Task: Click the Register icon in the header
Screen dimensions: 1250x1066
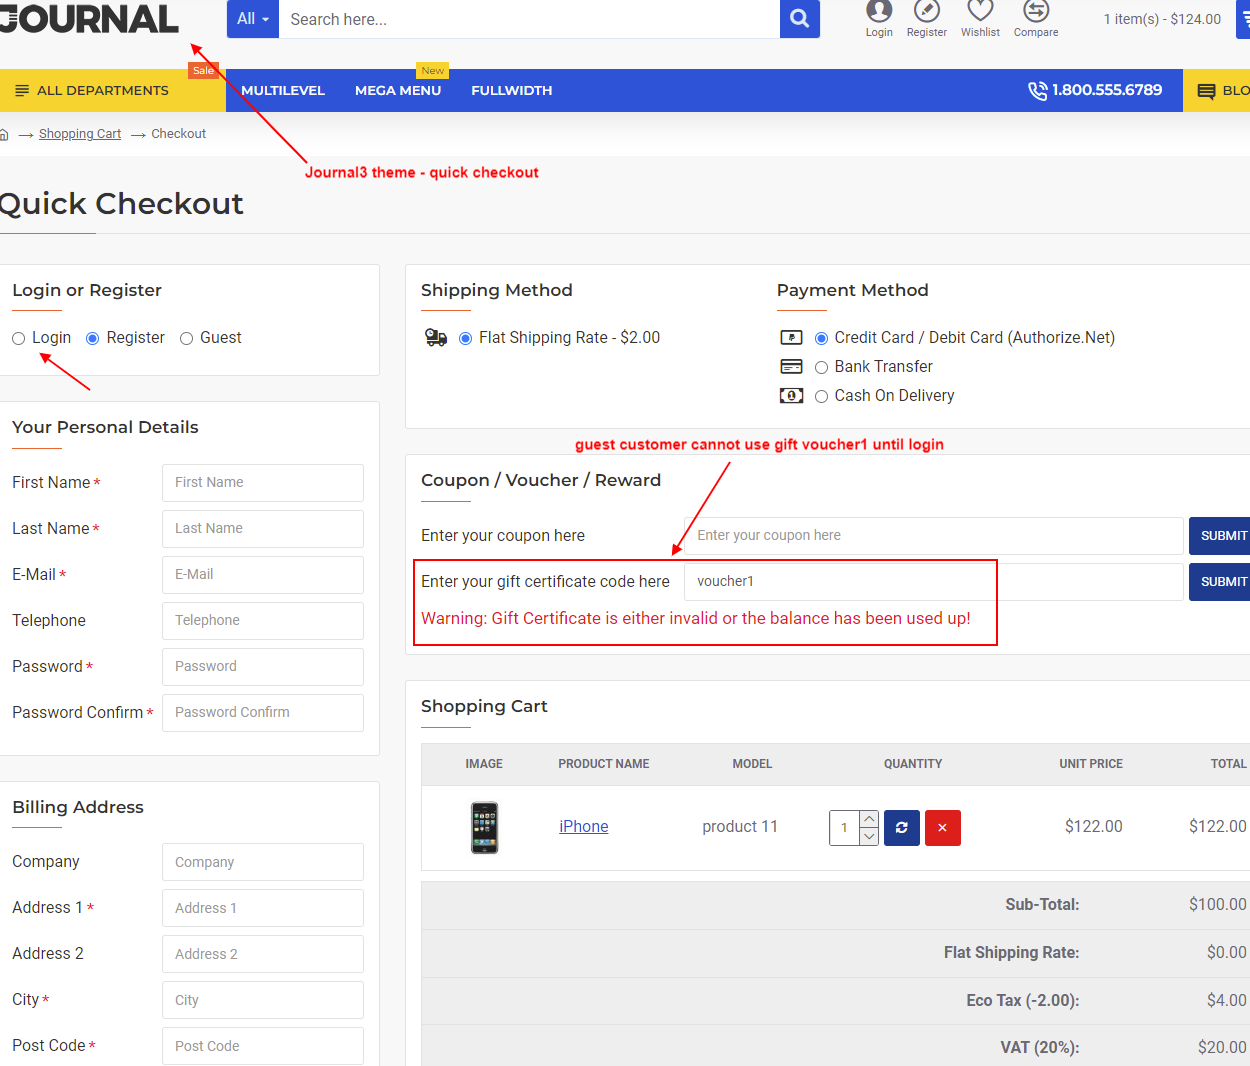Action: (x=926, y=18)
